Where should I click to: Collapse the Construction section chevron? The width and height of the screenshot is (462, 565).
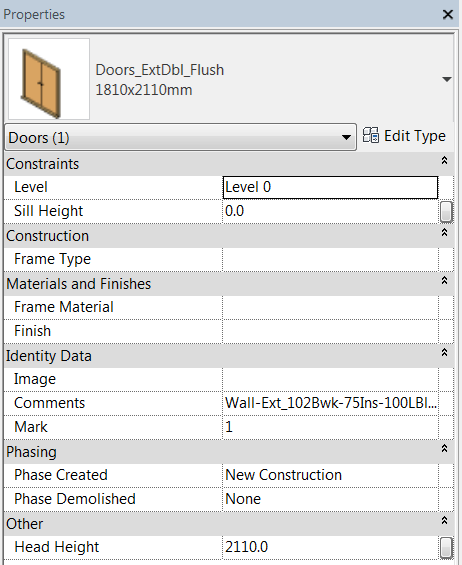(444, 233)
